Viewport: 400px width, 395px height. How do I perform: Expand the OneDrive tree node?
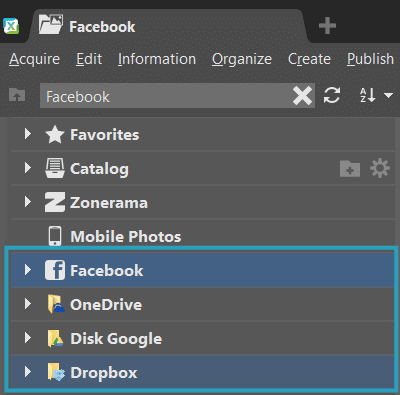click(28, 304)
